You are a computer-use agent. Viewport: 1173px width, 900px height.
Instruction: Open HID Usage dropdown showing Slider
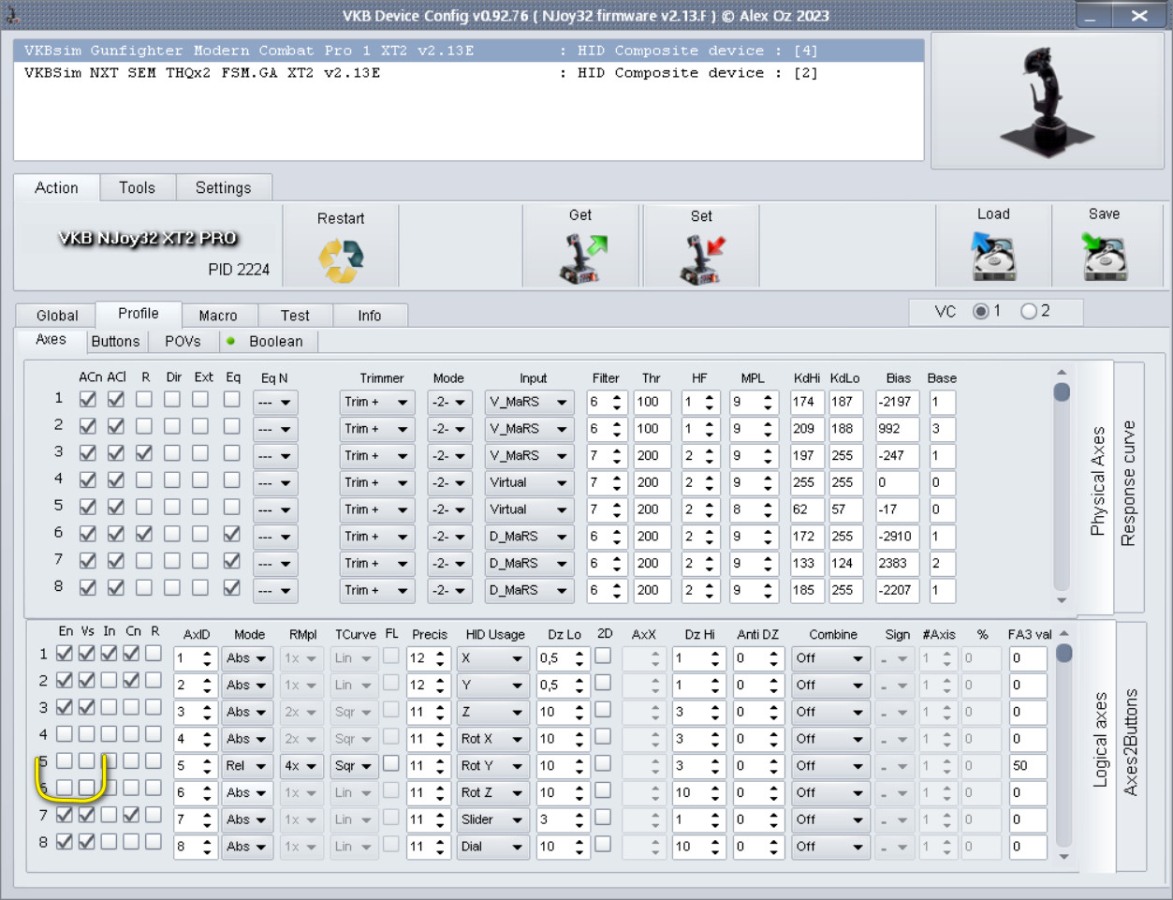point(493,820)
